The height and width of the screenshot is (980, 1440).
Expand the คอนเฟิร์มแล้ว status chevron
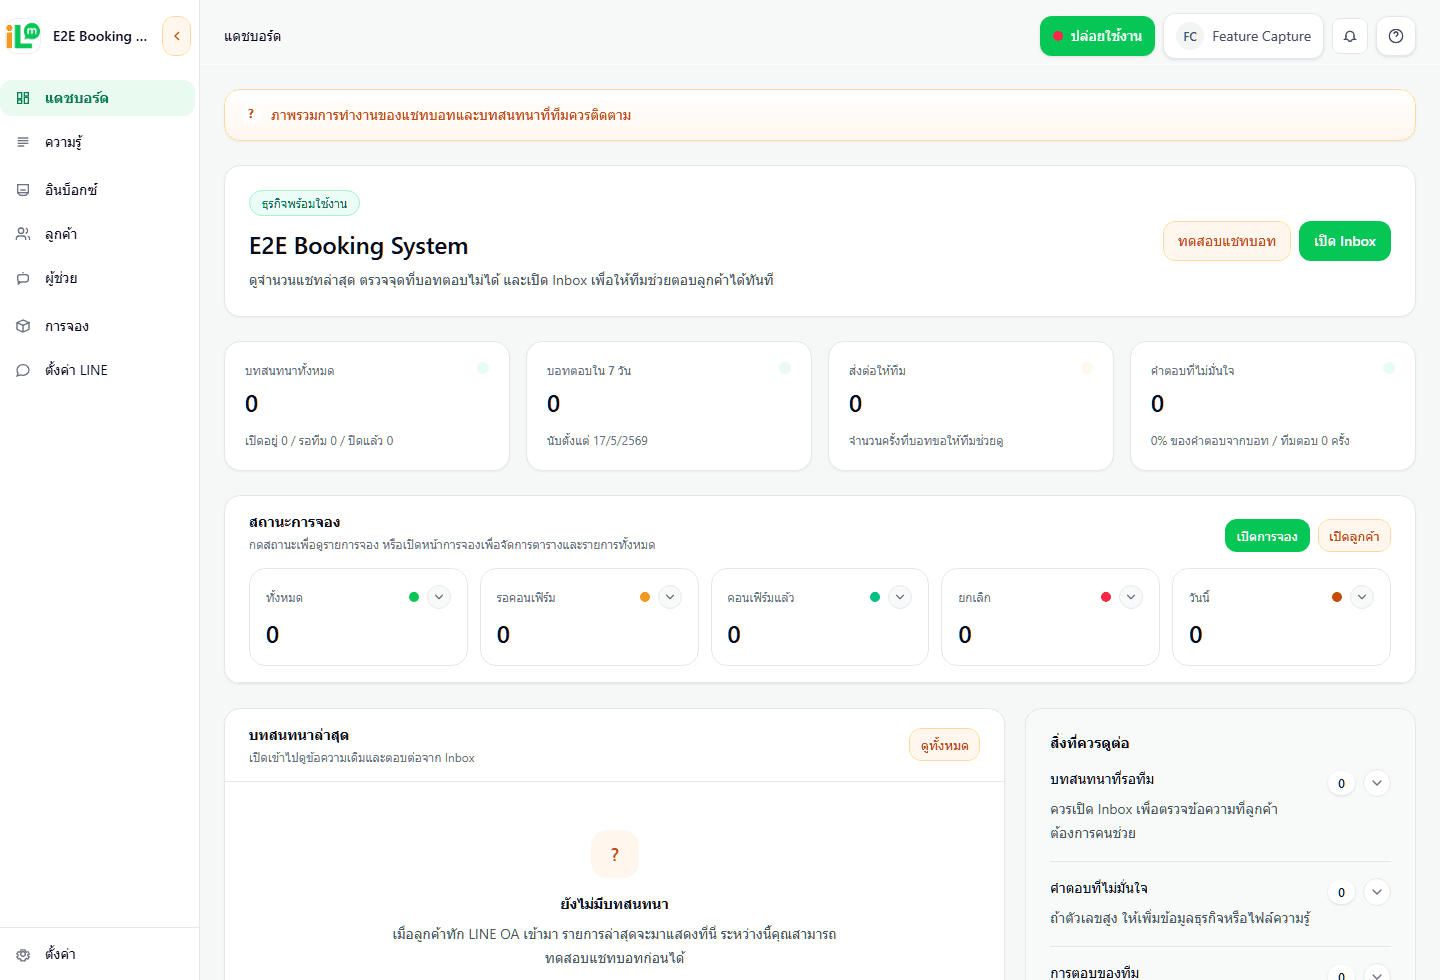(x=900, y=597)
